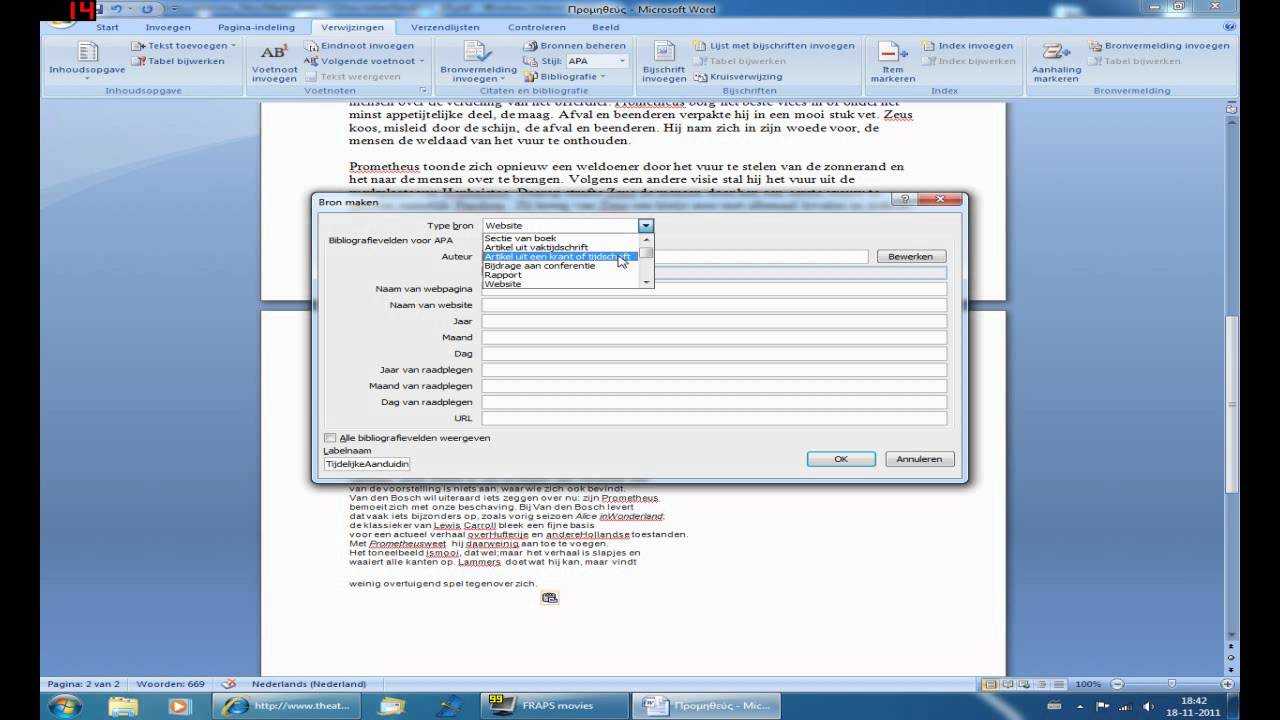Confirm the dialog with OK
The image size is (1280, 720).
coord(841,459)
